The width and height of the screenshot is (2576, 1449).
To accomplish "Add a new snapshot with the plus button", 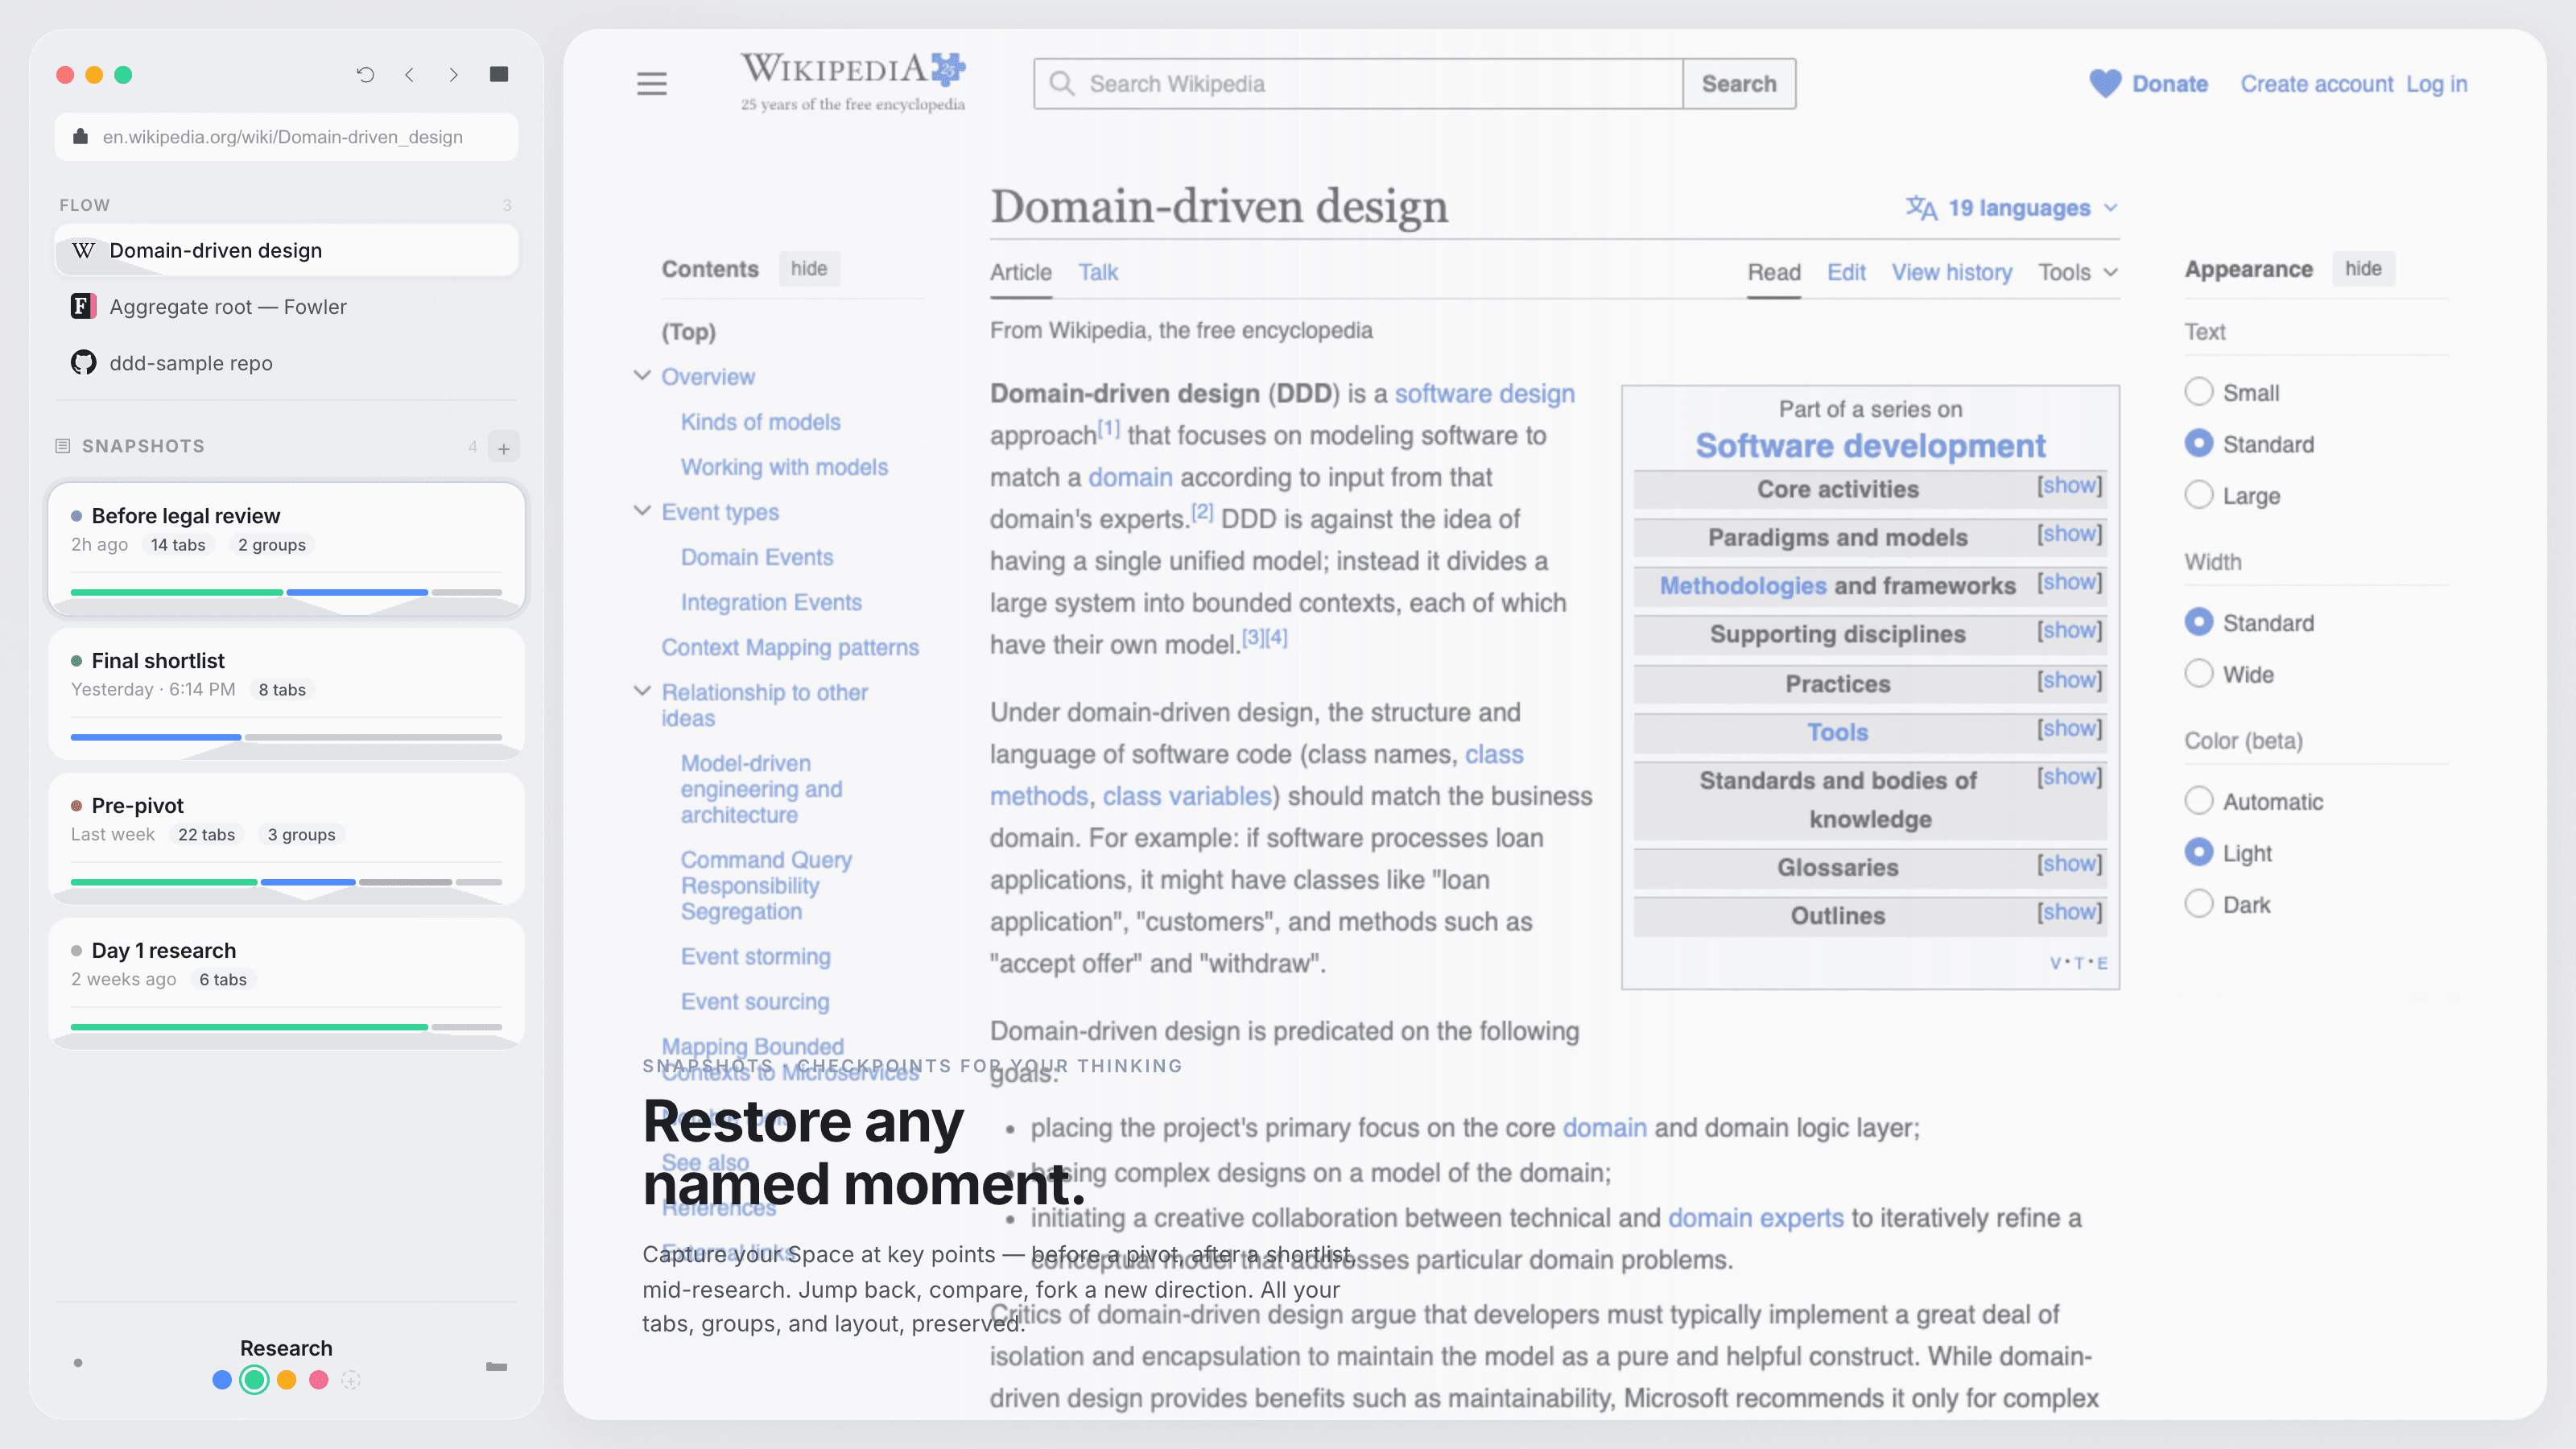I will coord(504,448).
